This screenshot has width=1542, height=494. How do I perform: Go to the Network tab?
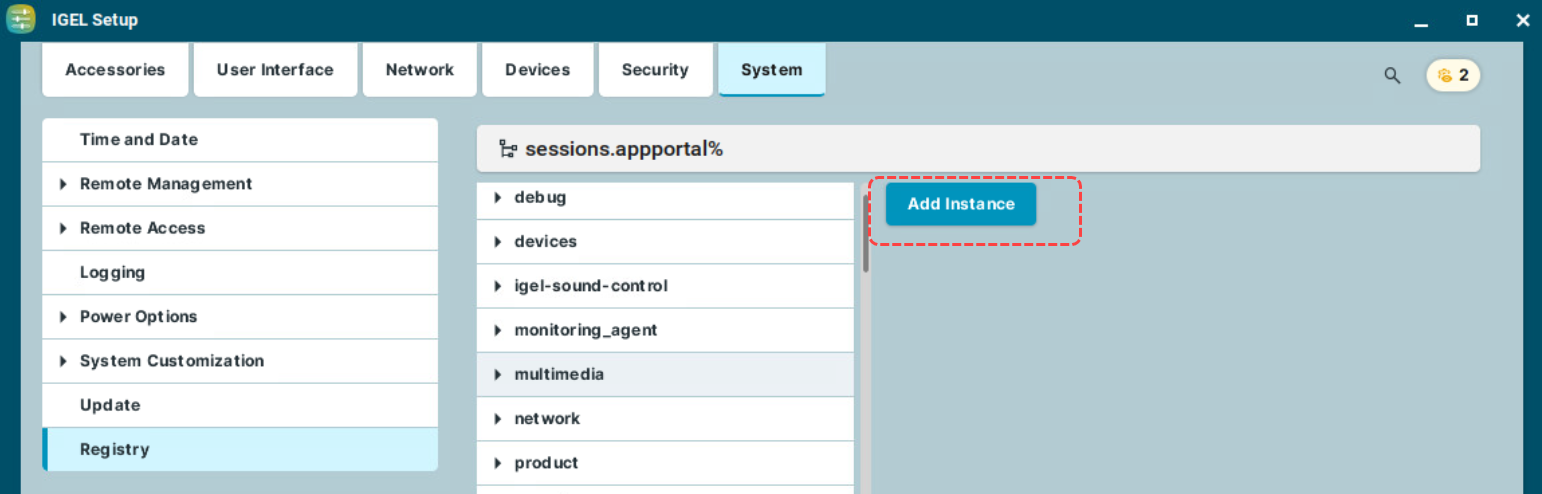[420, 70]
